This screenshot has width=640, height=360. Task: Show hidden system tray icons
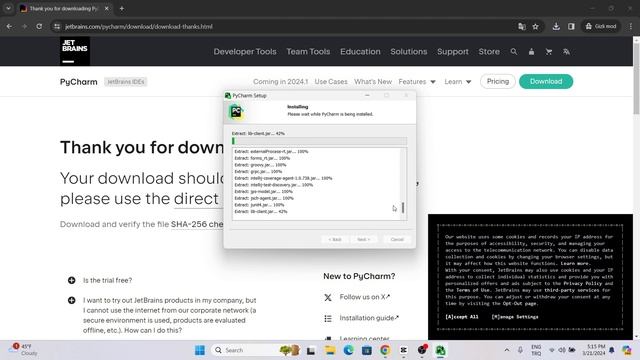[507, 350]
